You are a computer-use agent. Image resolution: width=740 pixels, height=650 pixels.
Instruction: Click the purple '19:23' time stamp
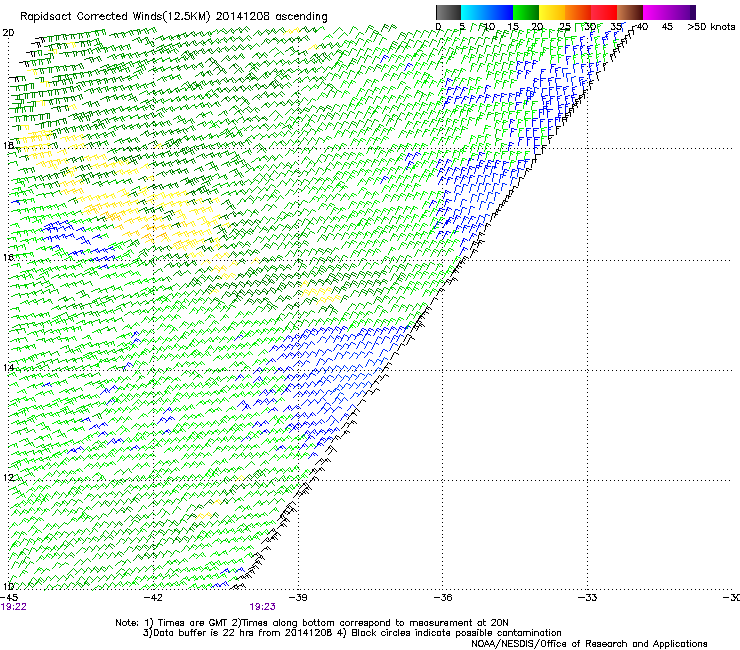pyautogui.click(x=262, y=607)
